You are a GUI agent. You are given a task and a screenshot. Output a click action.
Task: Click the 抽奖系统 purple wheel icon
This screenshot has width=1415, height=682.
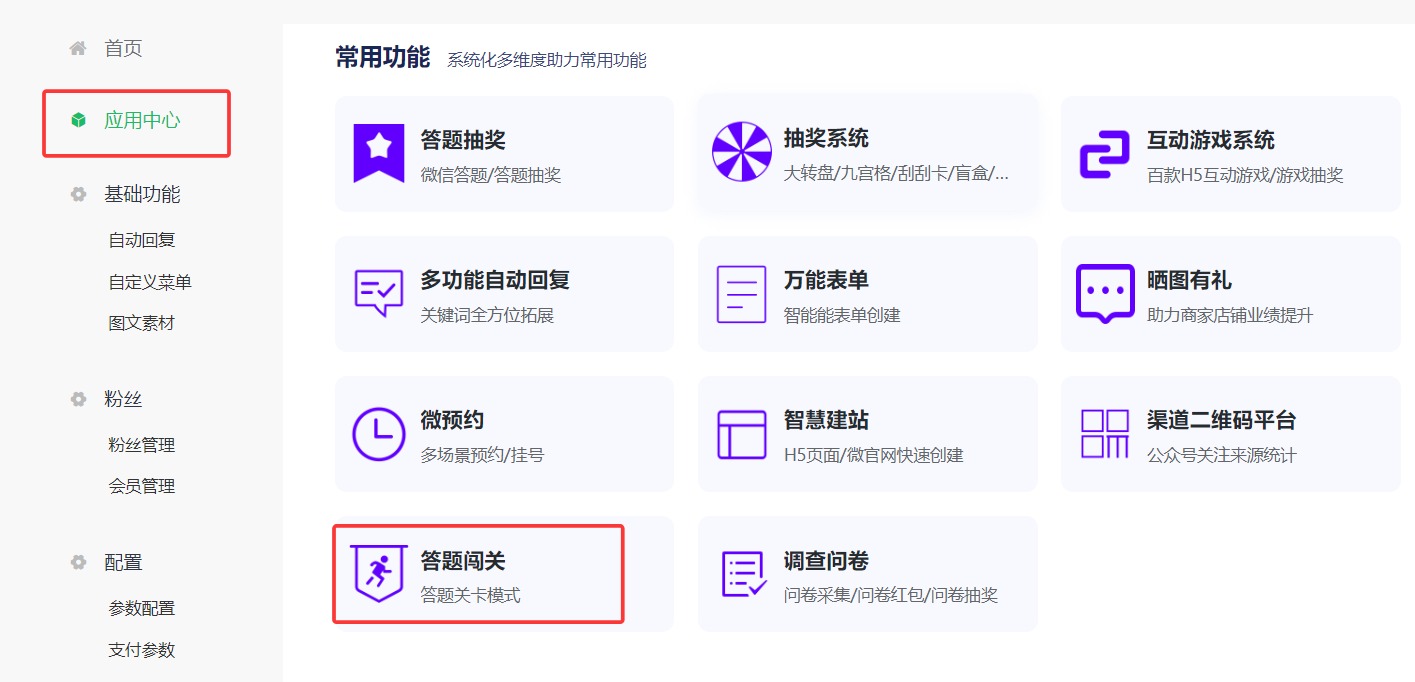(x=741, y=152)
